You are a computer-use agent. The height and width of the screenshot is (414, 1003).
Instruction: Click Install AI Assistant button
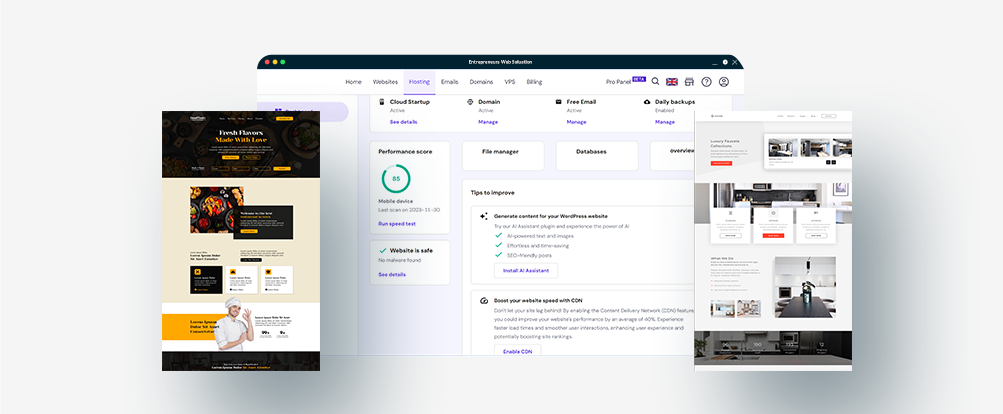(x=526, y=271)
